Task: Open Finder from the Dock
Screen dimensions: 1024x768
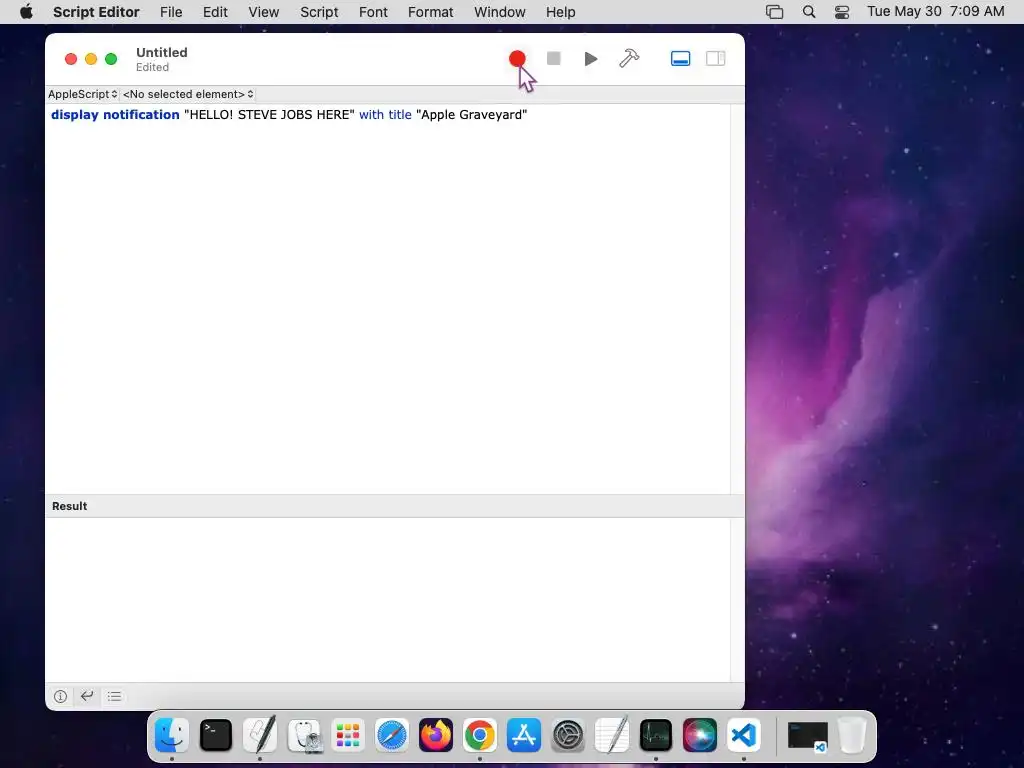Action: (172, 735)
